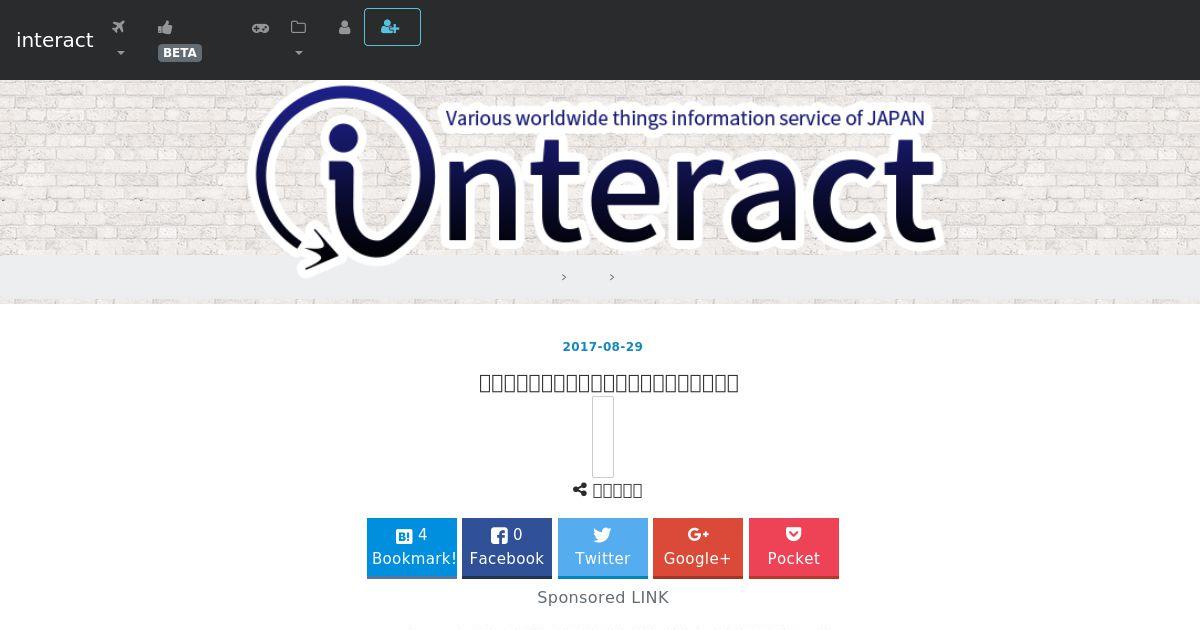Click the thumbs-up icon in navbar
This screenshot has width=1200, height=630.
(x=165, y=27)
